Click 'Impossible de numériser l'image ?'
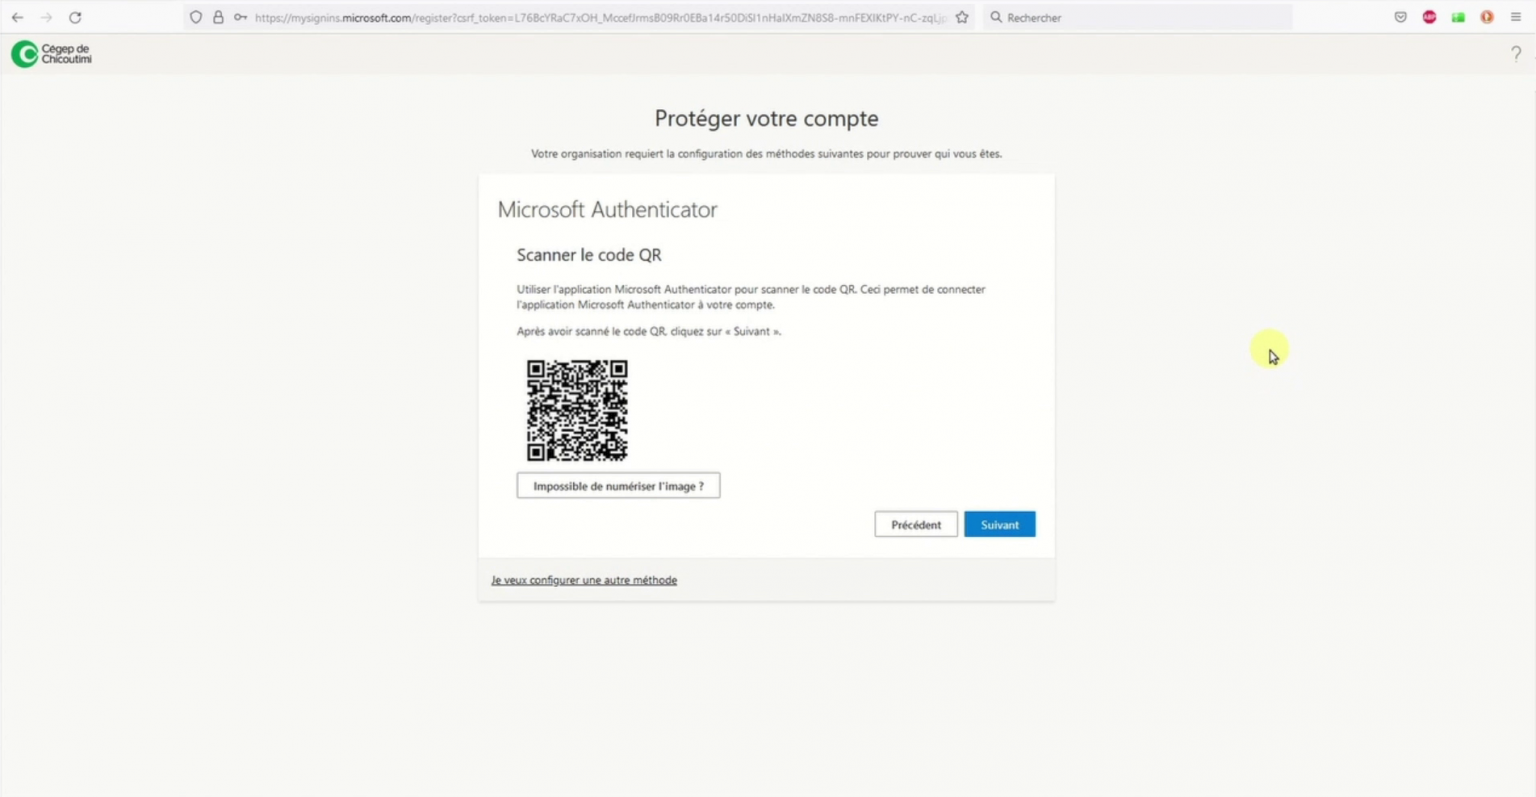 pyautogui.click(x=618, y=485)
